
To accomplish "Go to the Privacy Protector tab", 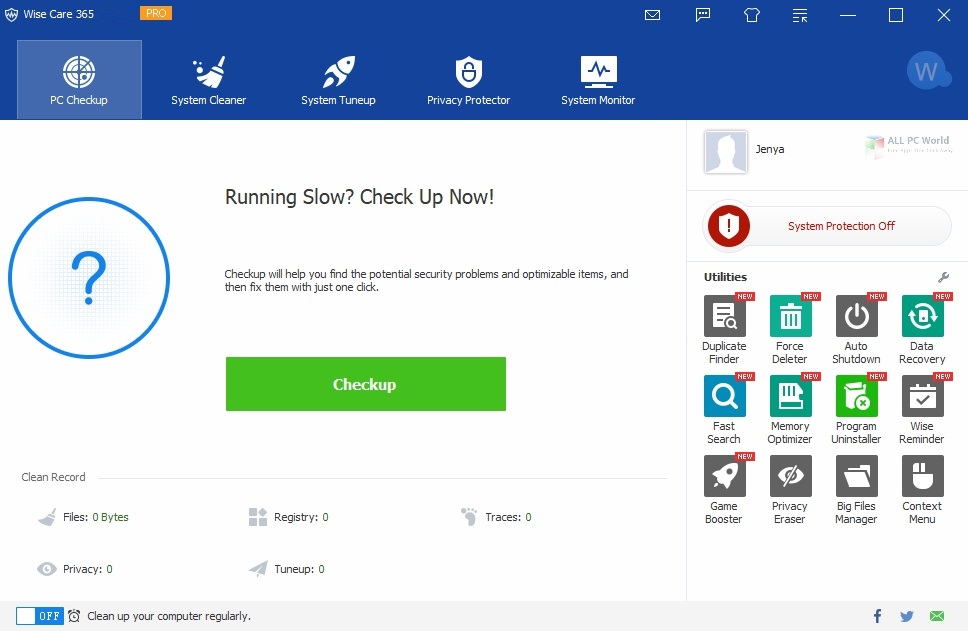I will point(469,80).
